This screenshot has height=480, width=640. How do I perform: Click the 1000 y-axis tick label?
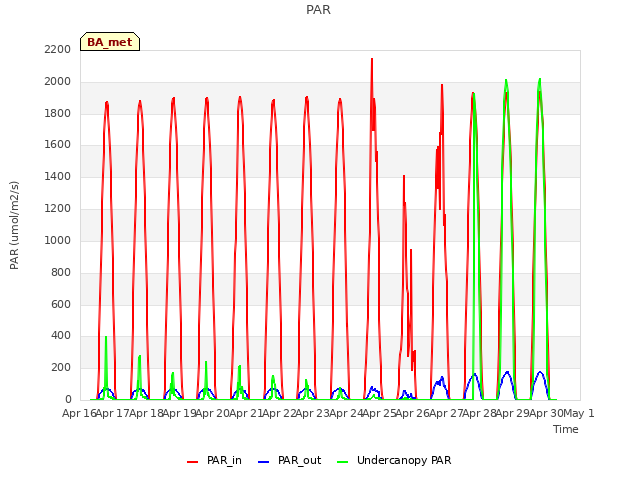point(58,240)
